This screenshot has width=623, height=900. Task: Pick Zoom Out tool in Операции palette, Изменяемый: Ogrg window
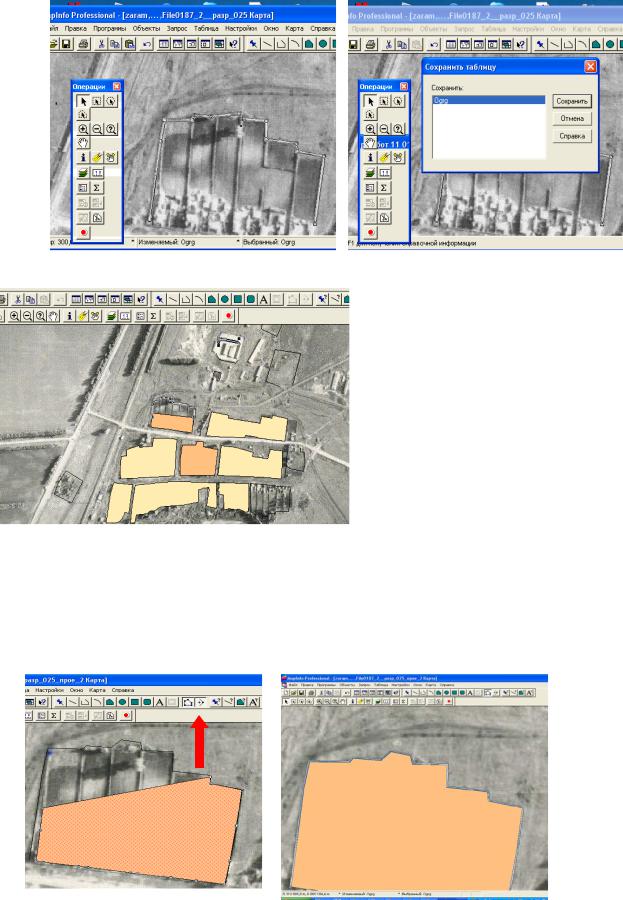coord(97,129)
